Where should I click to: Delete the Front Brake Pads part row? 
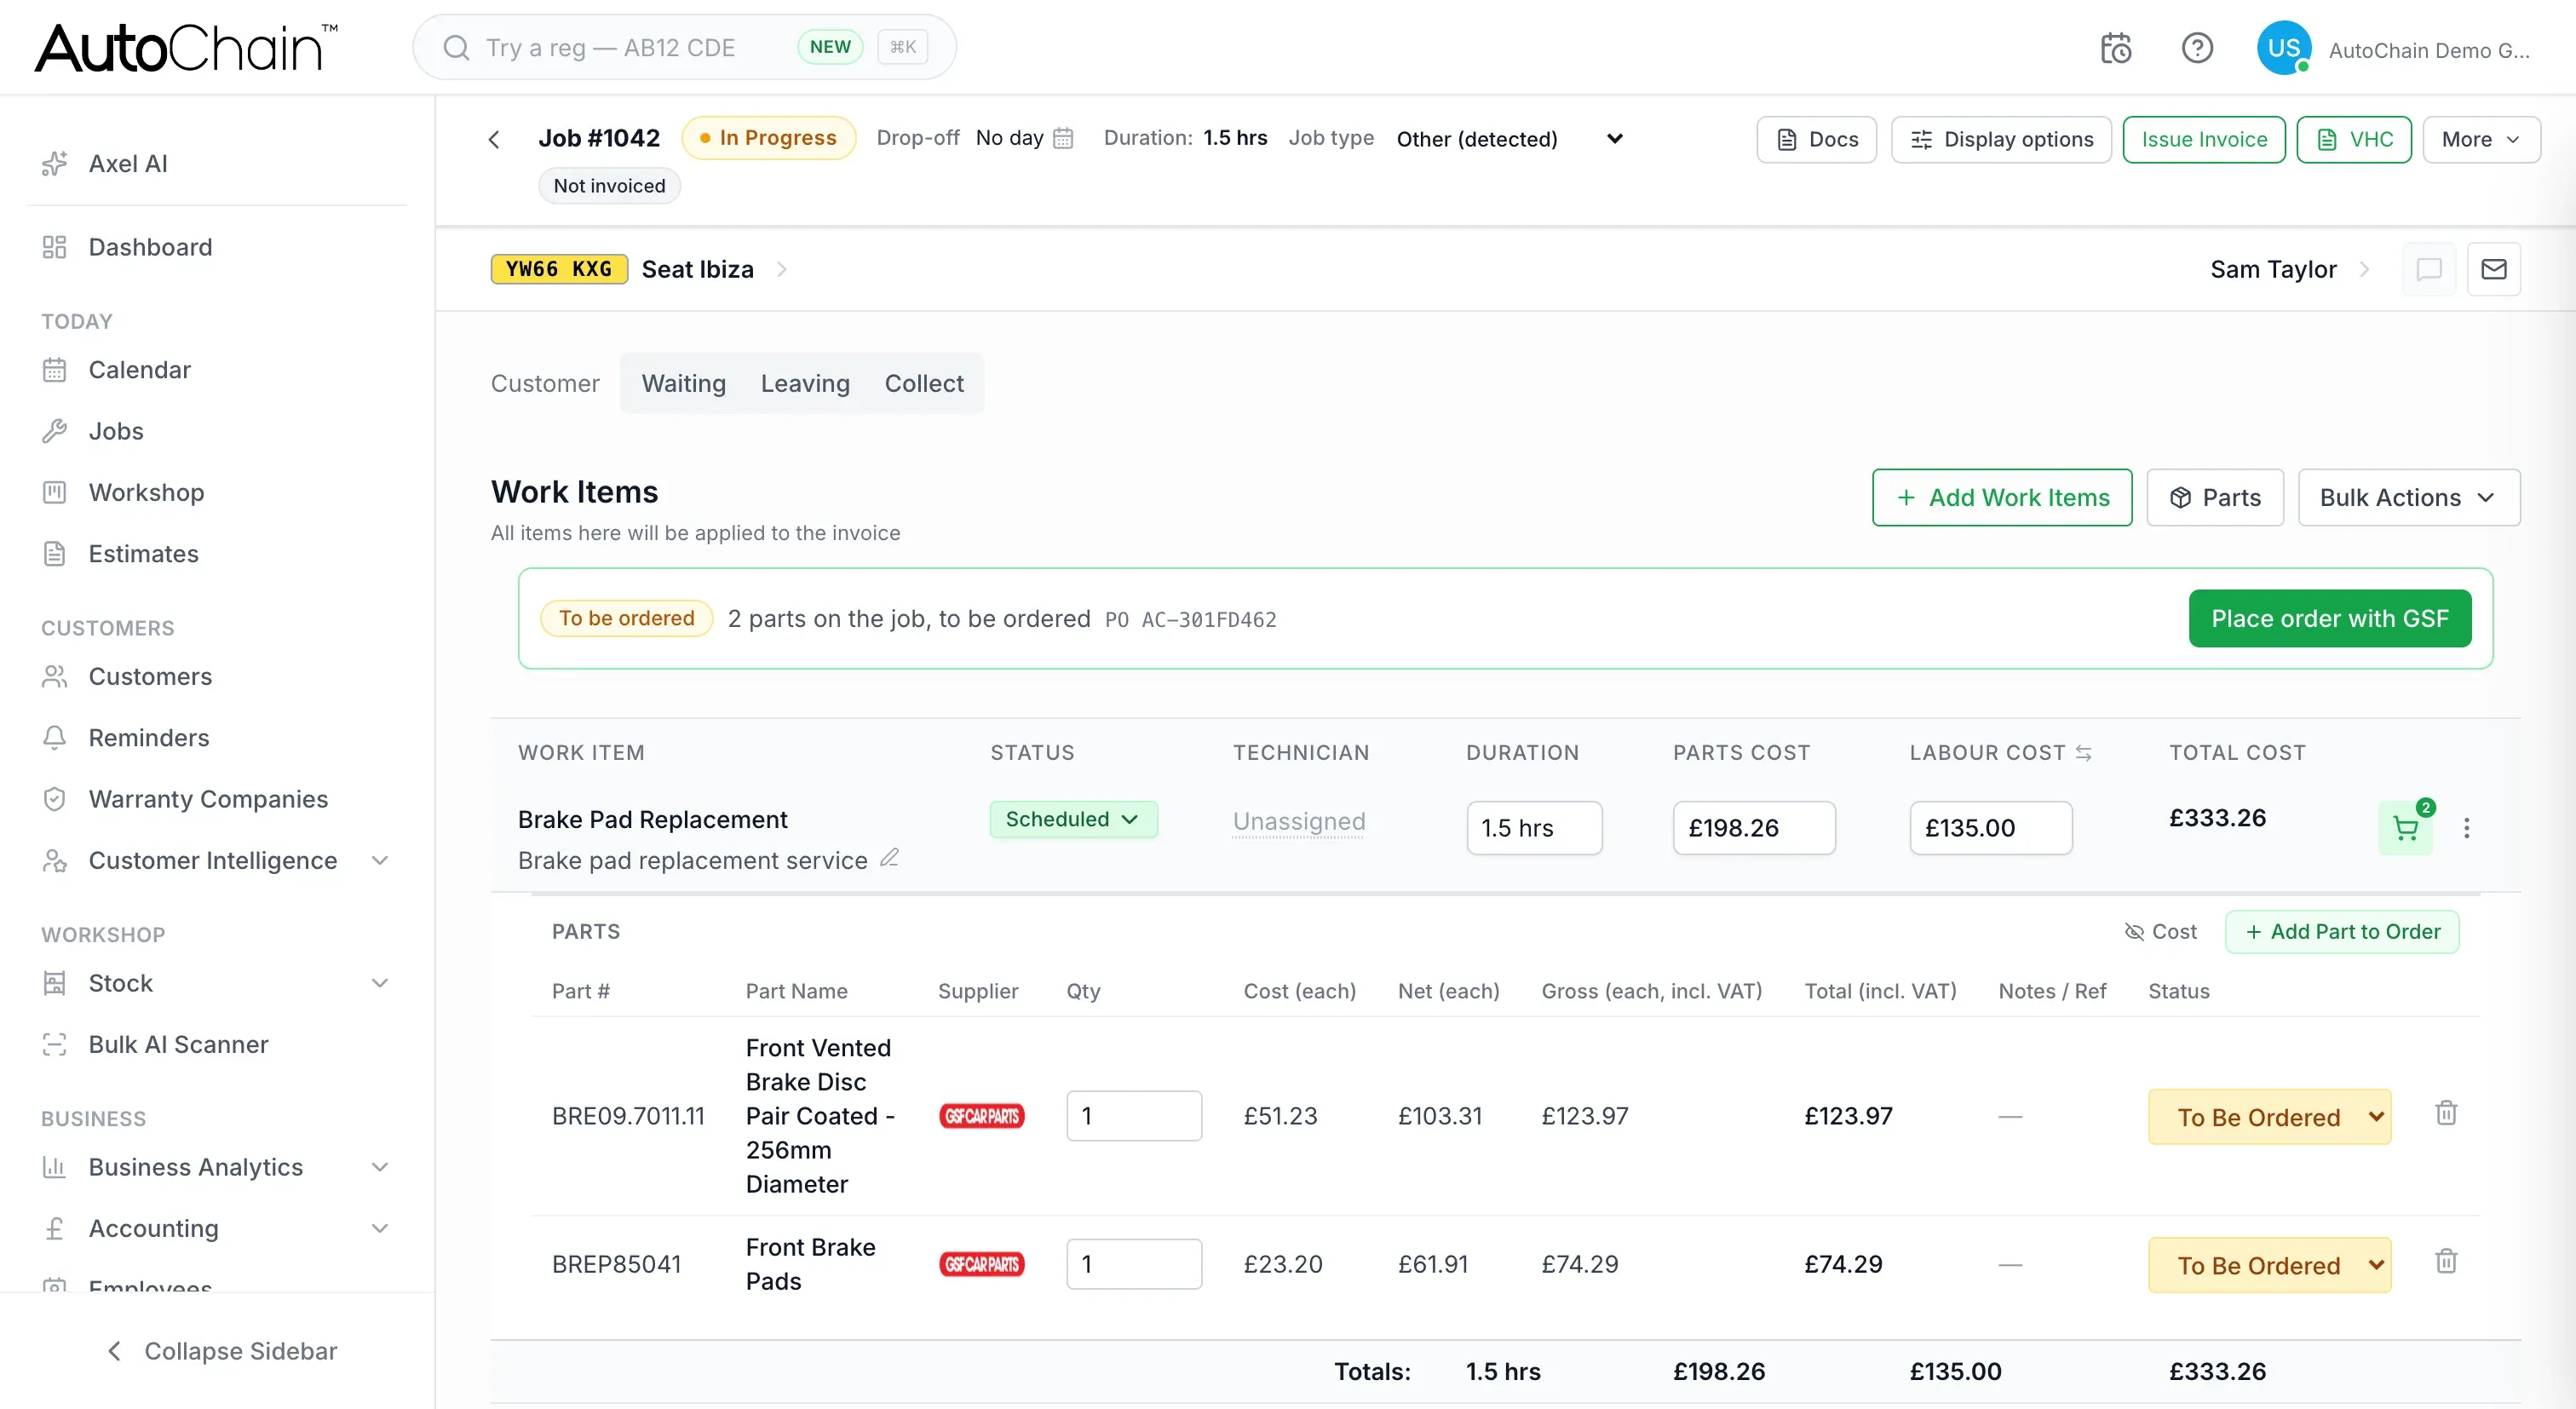(2446, 1262)
